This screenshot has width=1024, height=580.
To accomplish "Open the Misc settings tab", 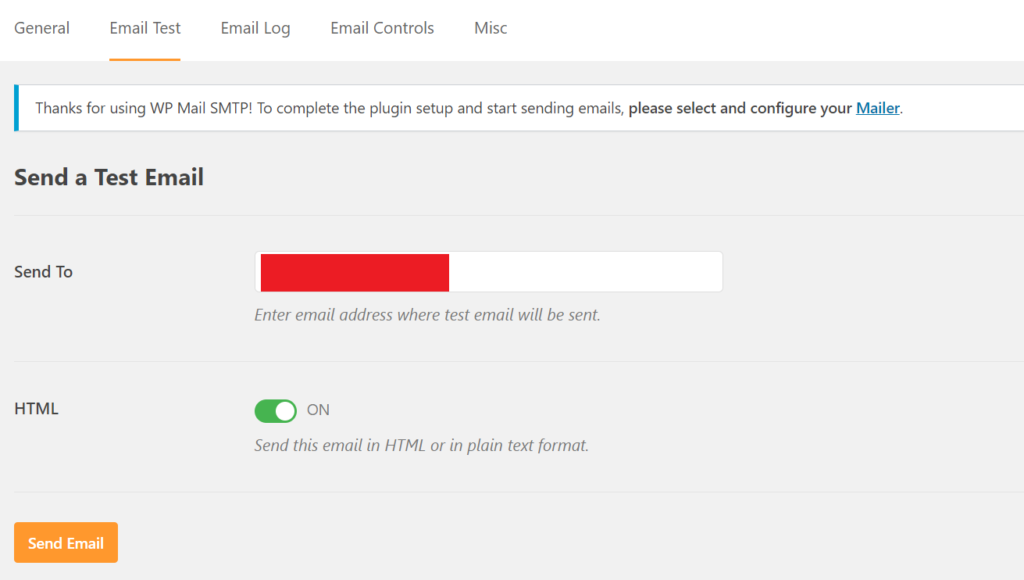I will tap(490, 28).
